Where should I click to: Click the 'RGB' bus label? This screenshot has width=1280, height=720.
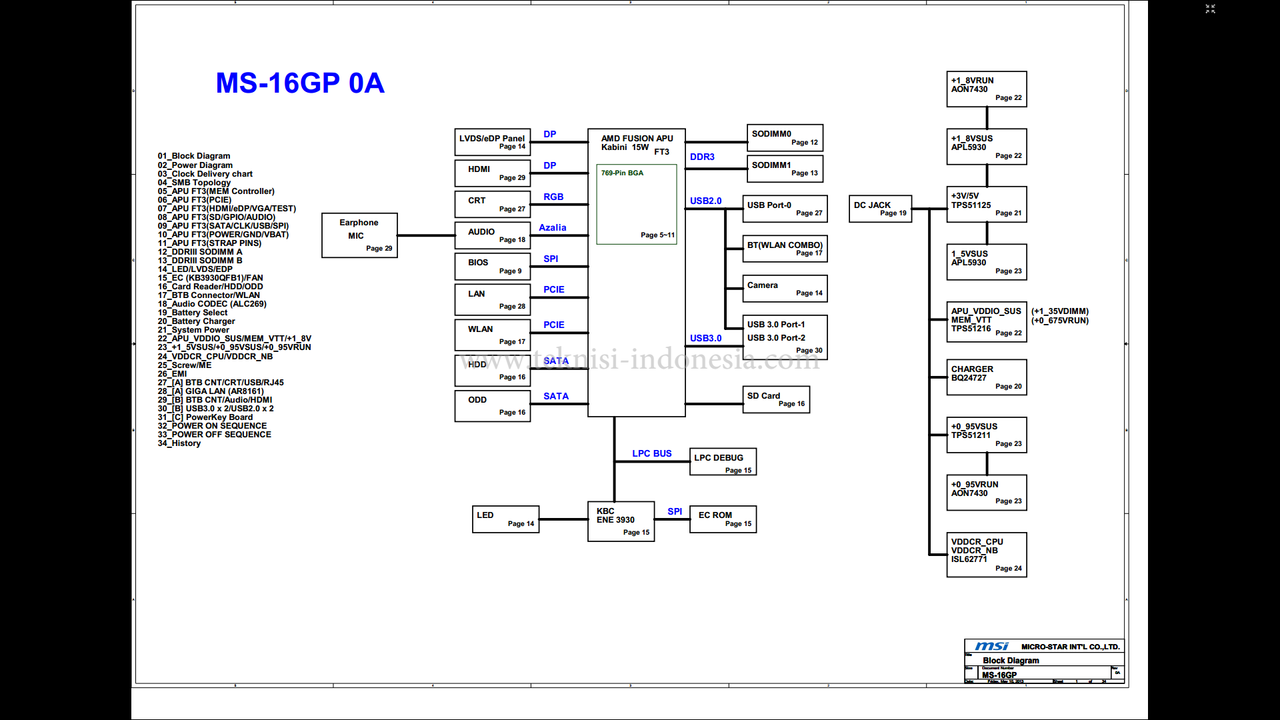(x=553, y=197)
